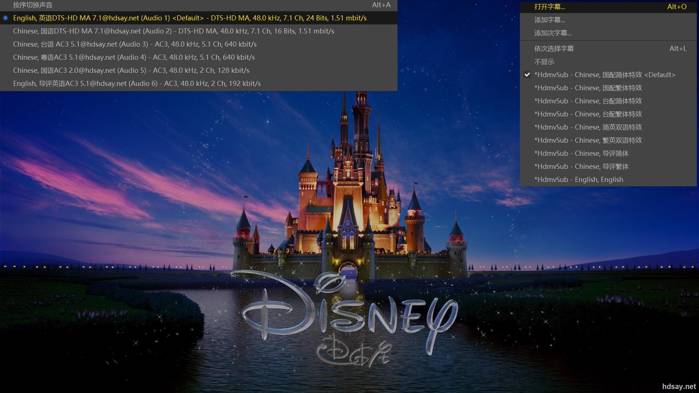Pick English commentary Audio 6 track
Viewport: 699px width, 393px height.
(x=198, y=83)
